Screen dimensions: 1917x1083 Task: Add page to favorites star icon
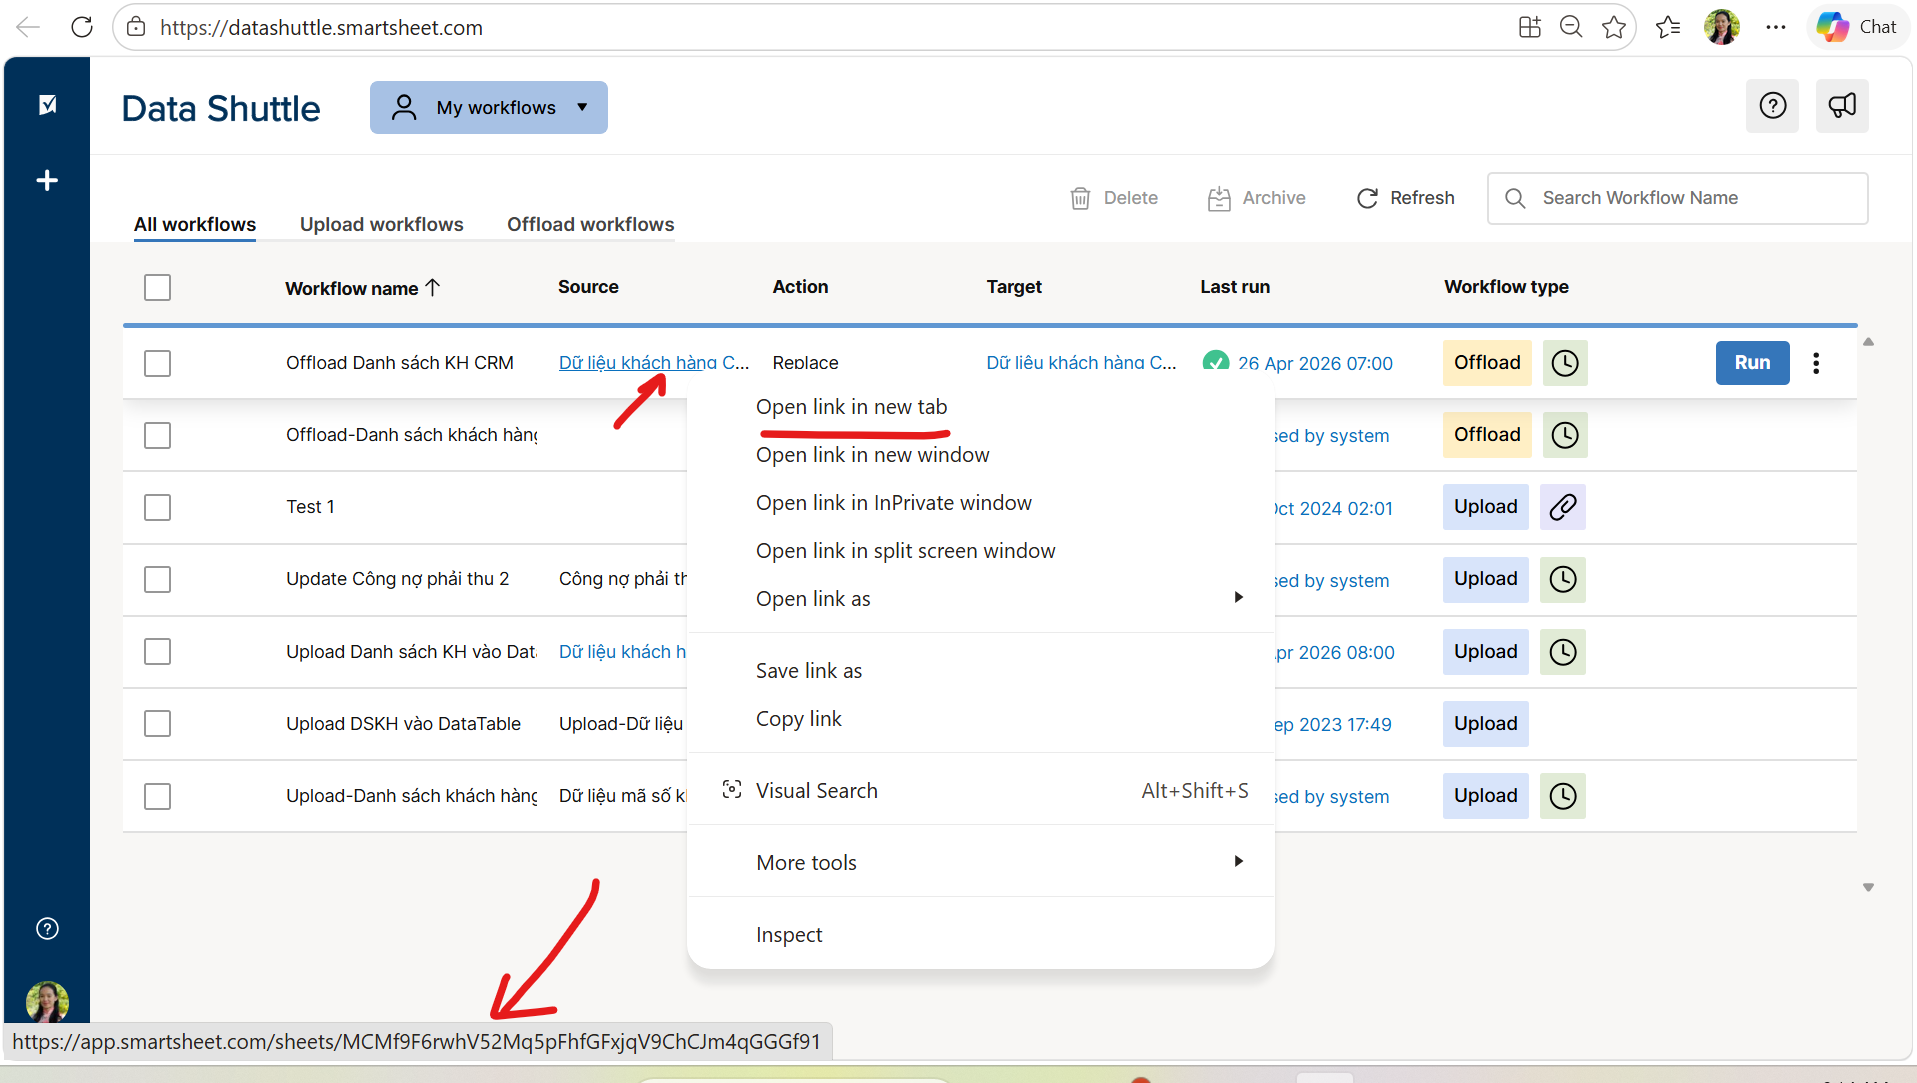1613,27
